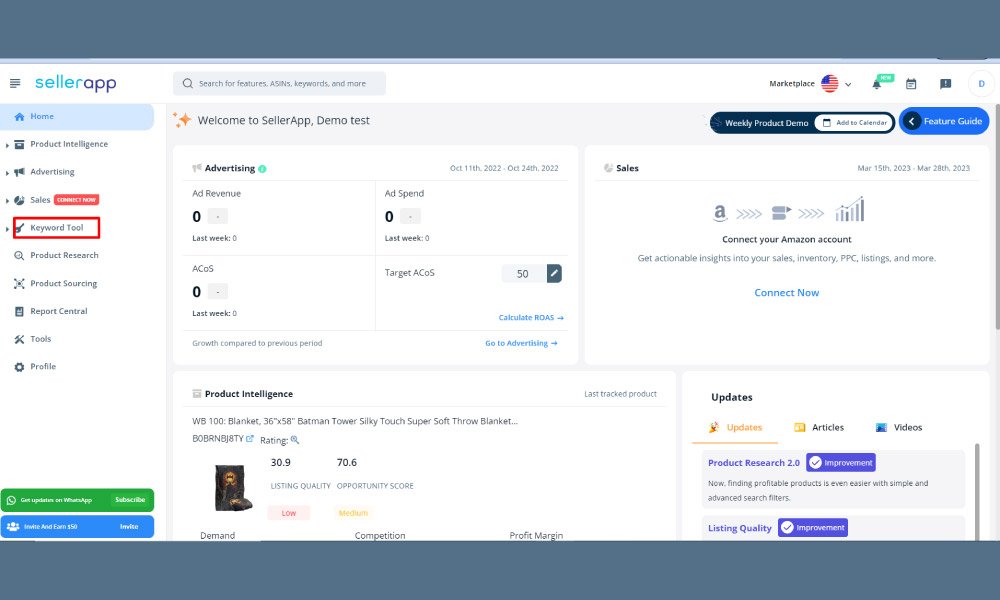Expand the Keyword Tool submenu arrow
This screenshot has width=1000, height=600.
click(x=7, y=228)
